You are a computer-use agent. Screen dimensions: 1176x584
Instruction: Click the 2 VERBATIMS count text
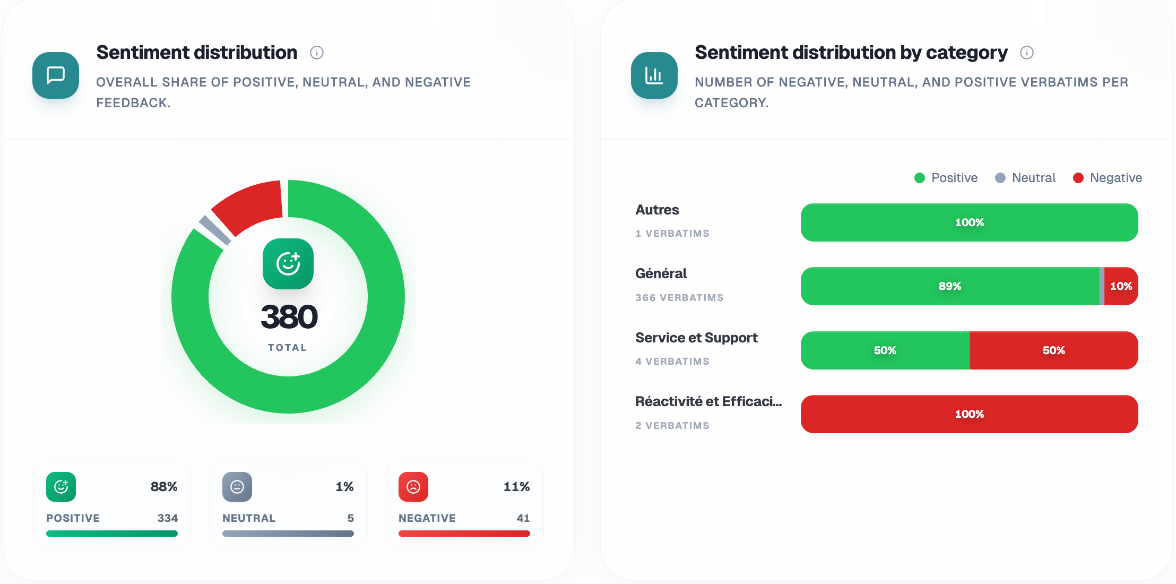[672, 425]
